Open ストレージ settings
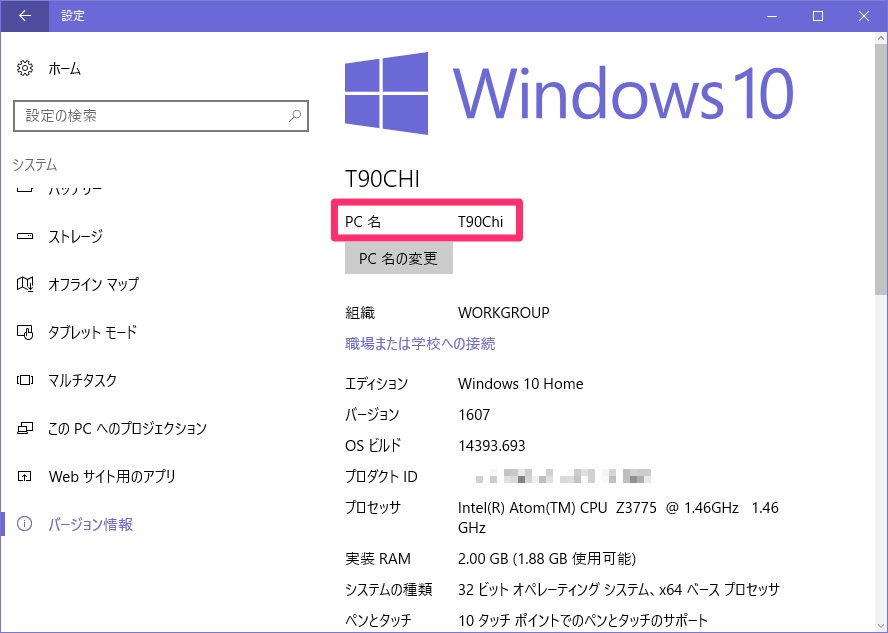 75,236
